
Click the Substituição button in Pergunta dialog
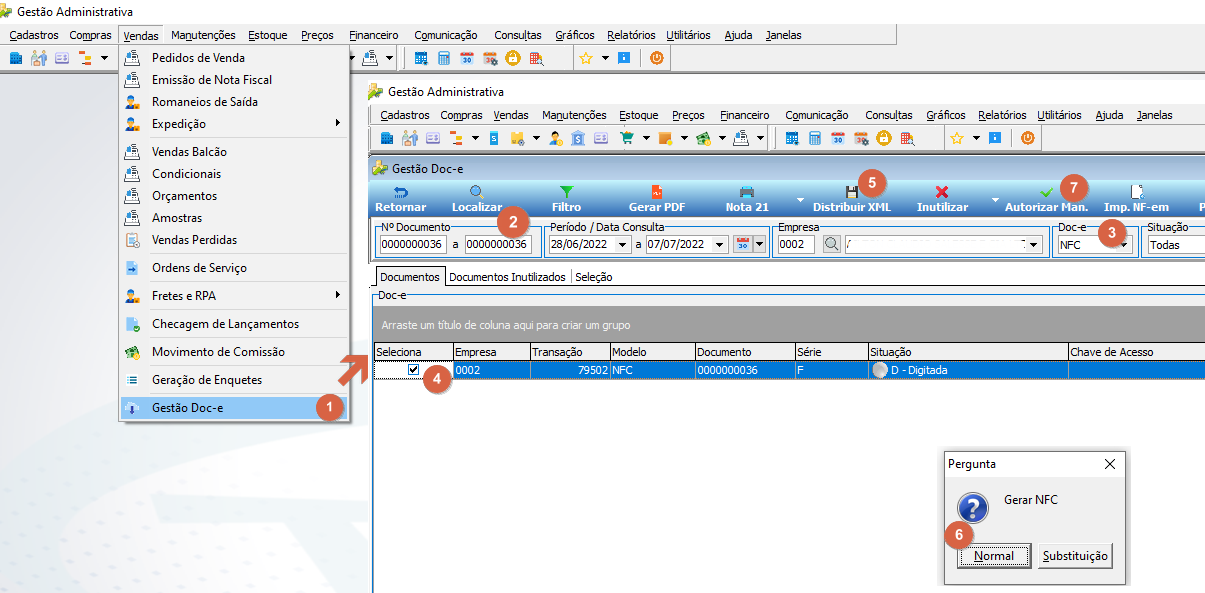[1075, 556]
